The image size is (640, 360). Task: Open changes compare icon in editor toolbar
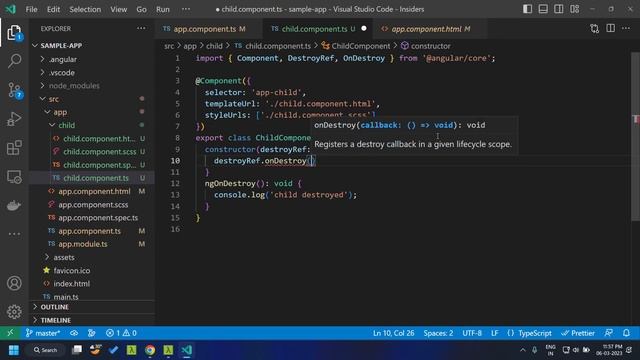click(594, 29)
